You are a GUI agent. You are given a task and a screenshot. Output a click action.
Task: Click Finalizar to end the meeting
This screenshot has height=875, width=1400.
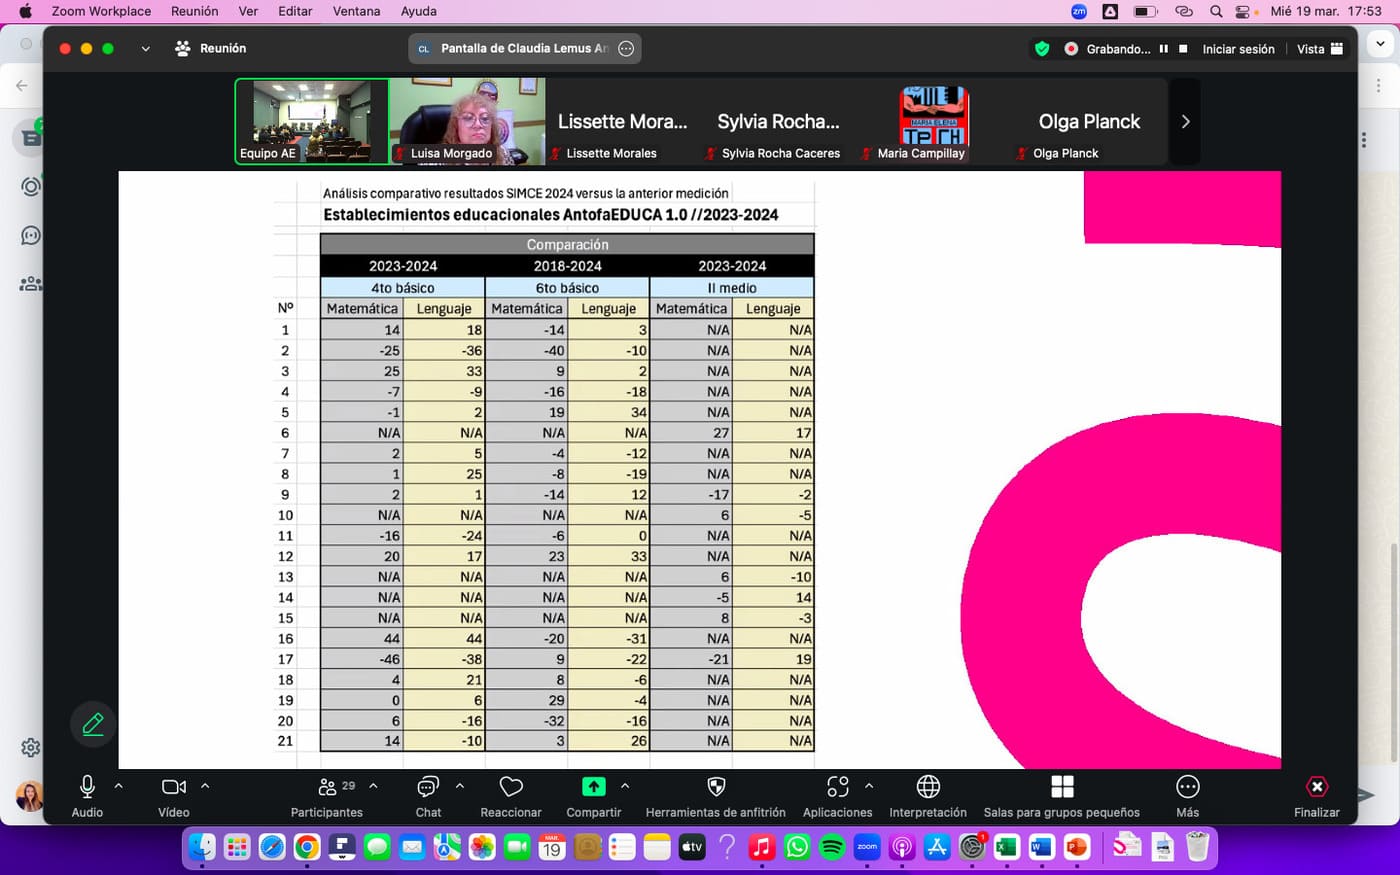coord(1317,796)
